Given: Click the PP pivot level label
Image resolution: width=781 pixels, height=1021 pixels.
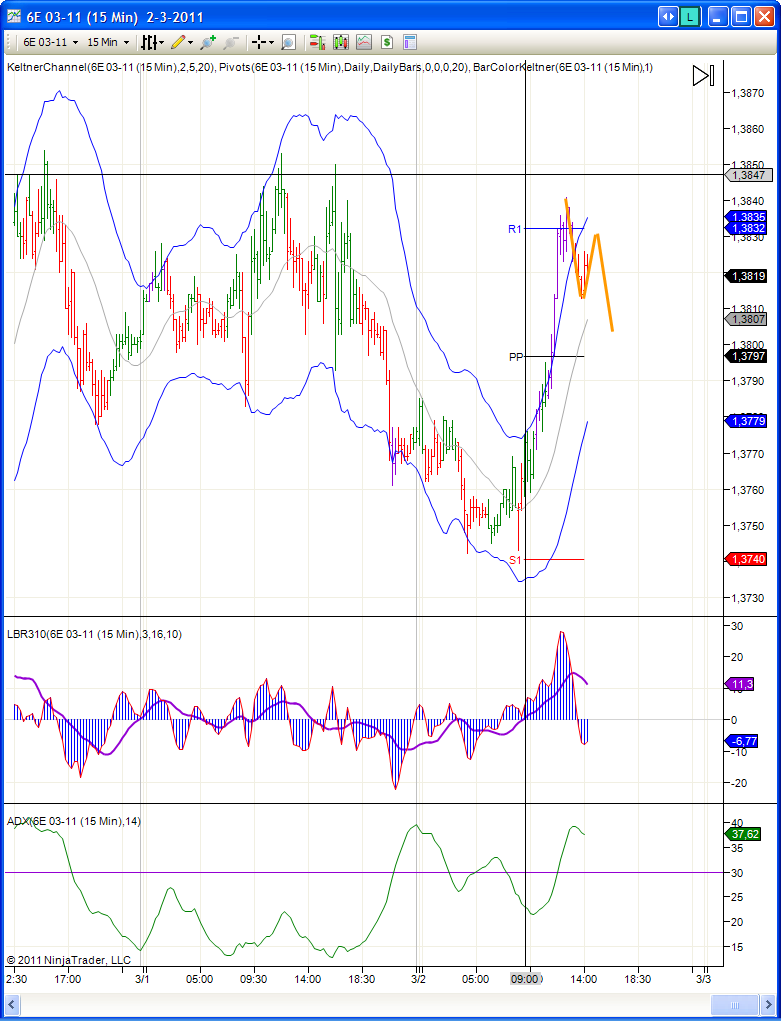Looking at the screenshot, I should (x=516, y=357).
